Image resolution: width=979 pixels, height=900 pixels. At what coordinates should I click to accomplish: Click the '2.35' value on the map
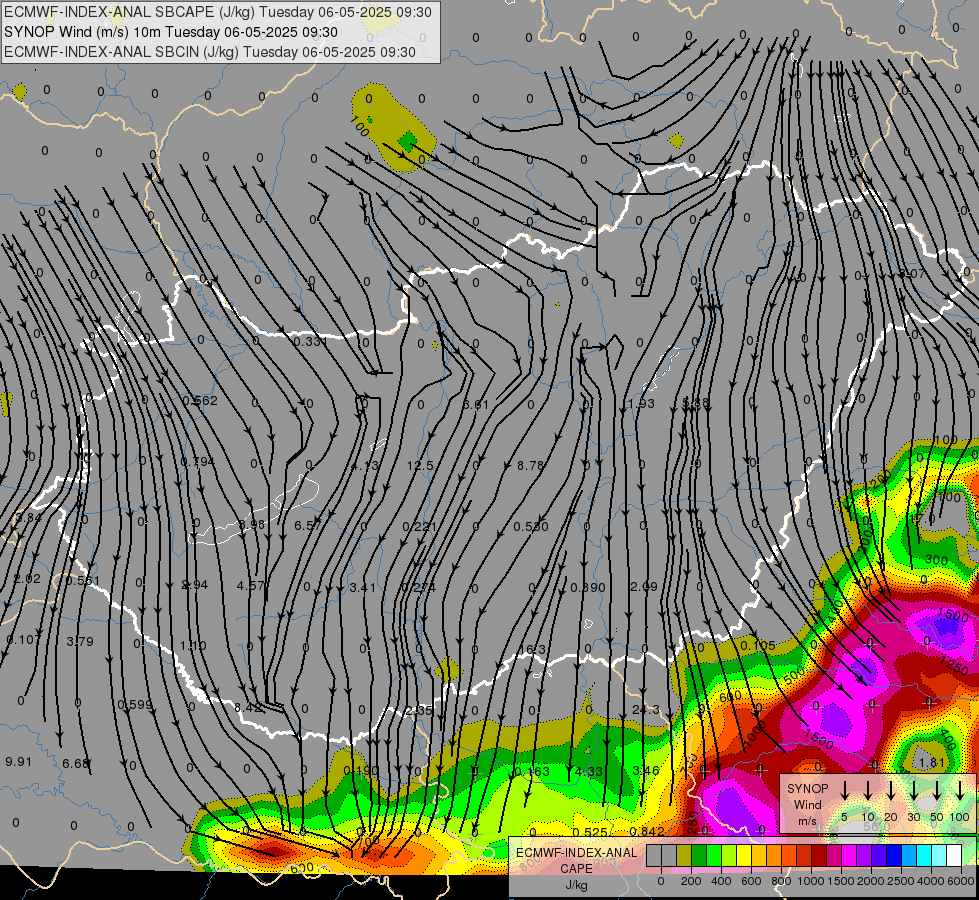[418, 711]
